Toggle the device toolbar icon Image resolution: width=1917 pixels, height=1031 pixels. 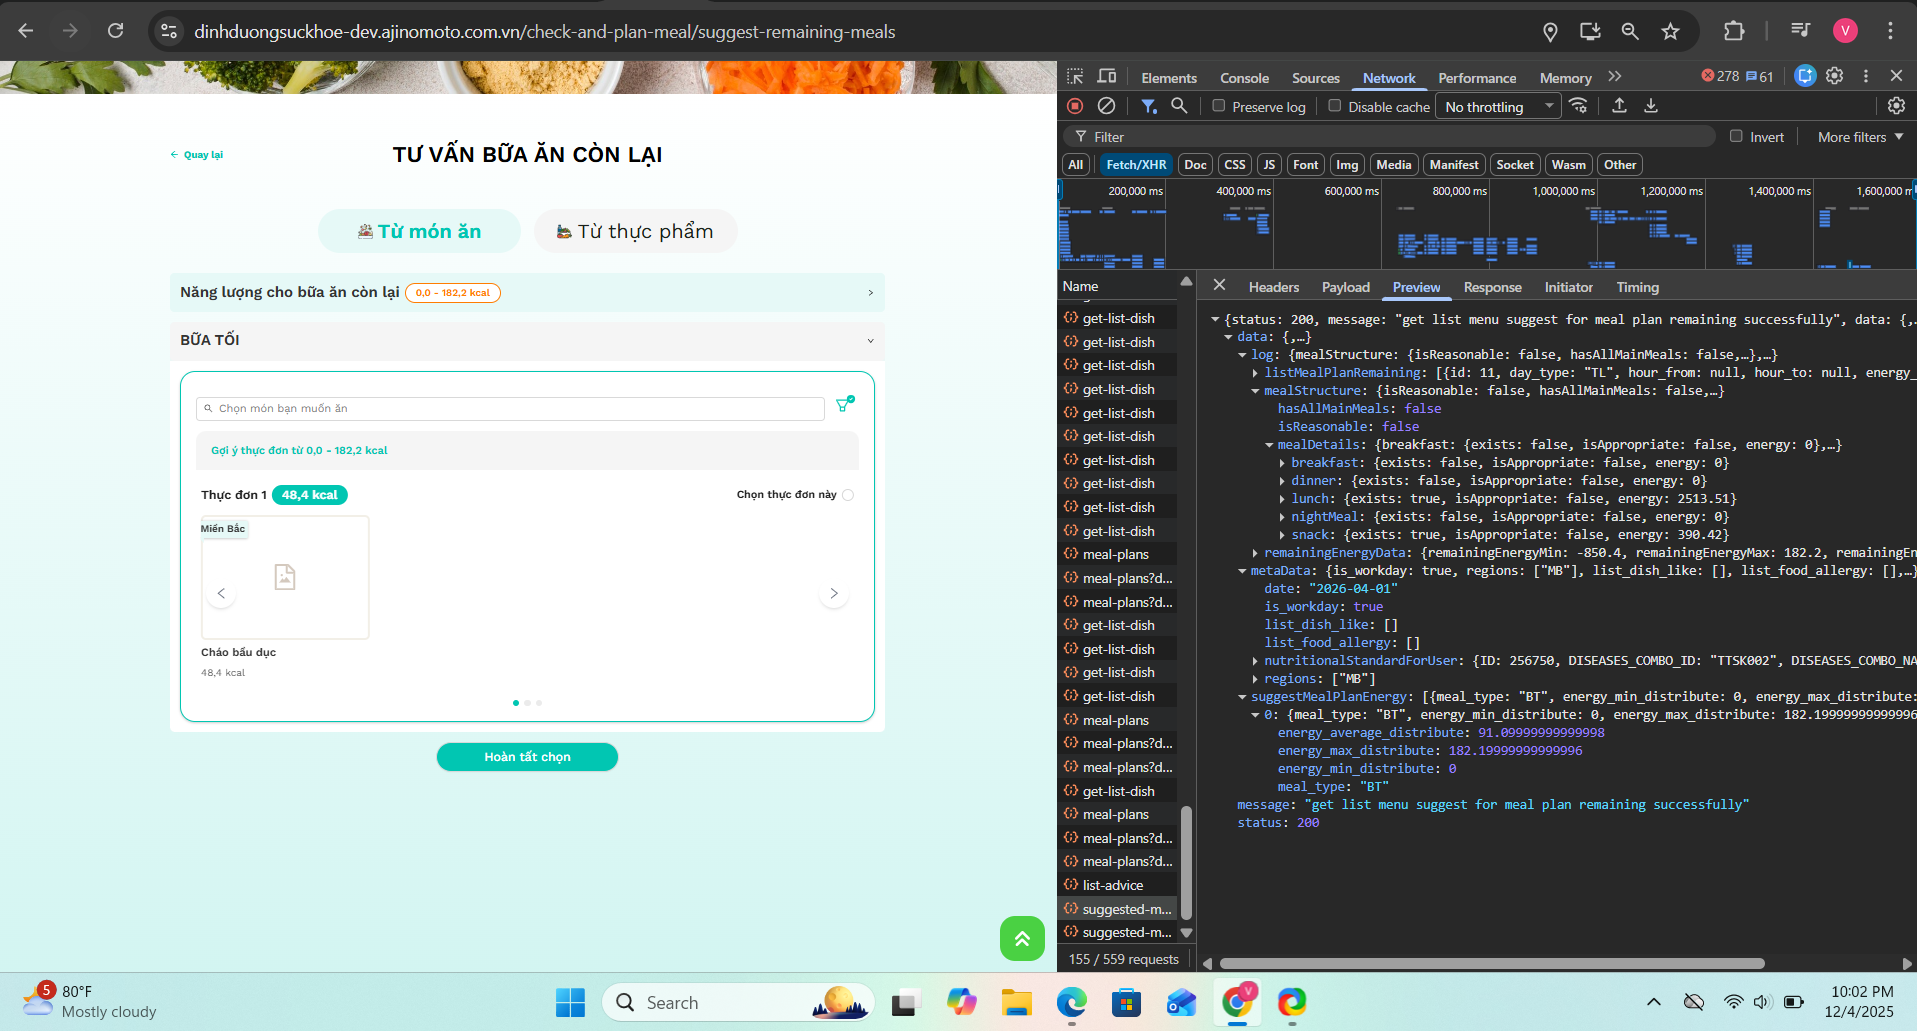1107,77
